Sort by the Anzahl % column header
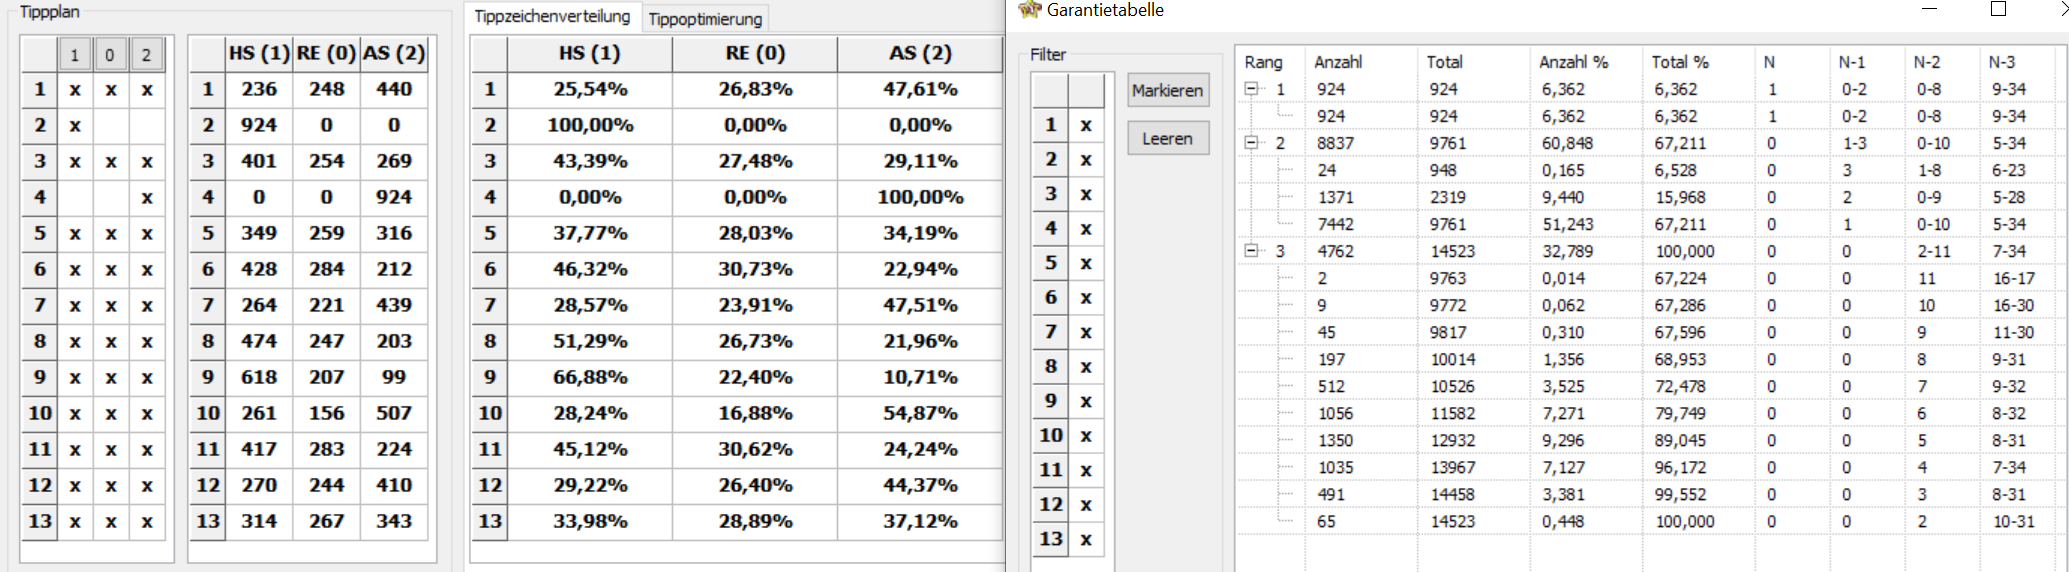2069x572 pixels. (1573, 62)
